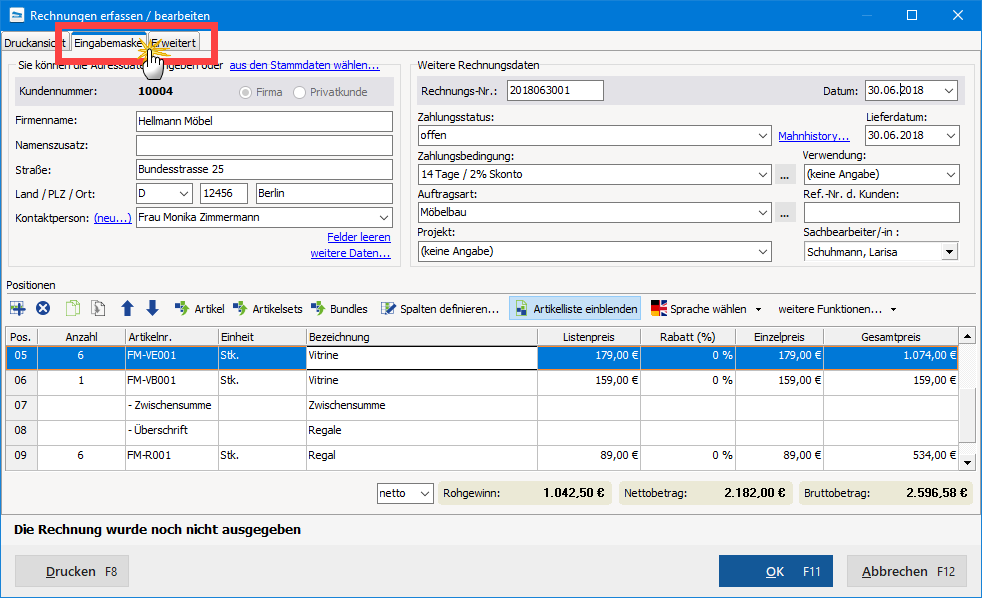
Task: Click Vitrine description in row 05
Action: (421, 356)
